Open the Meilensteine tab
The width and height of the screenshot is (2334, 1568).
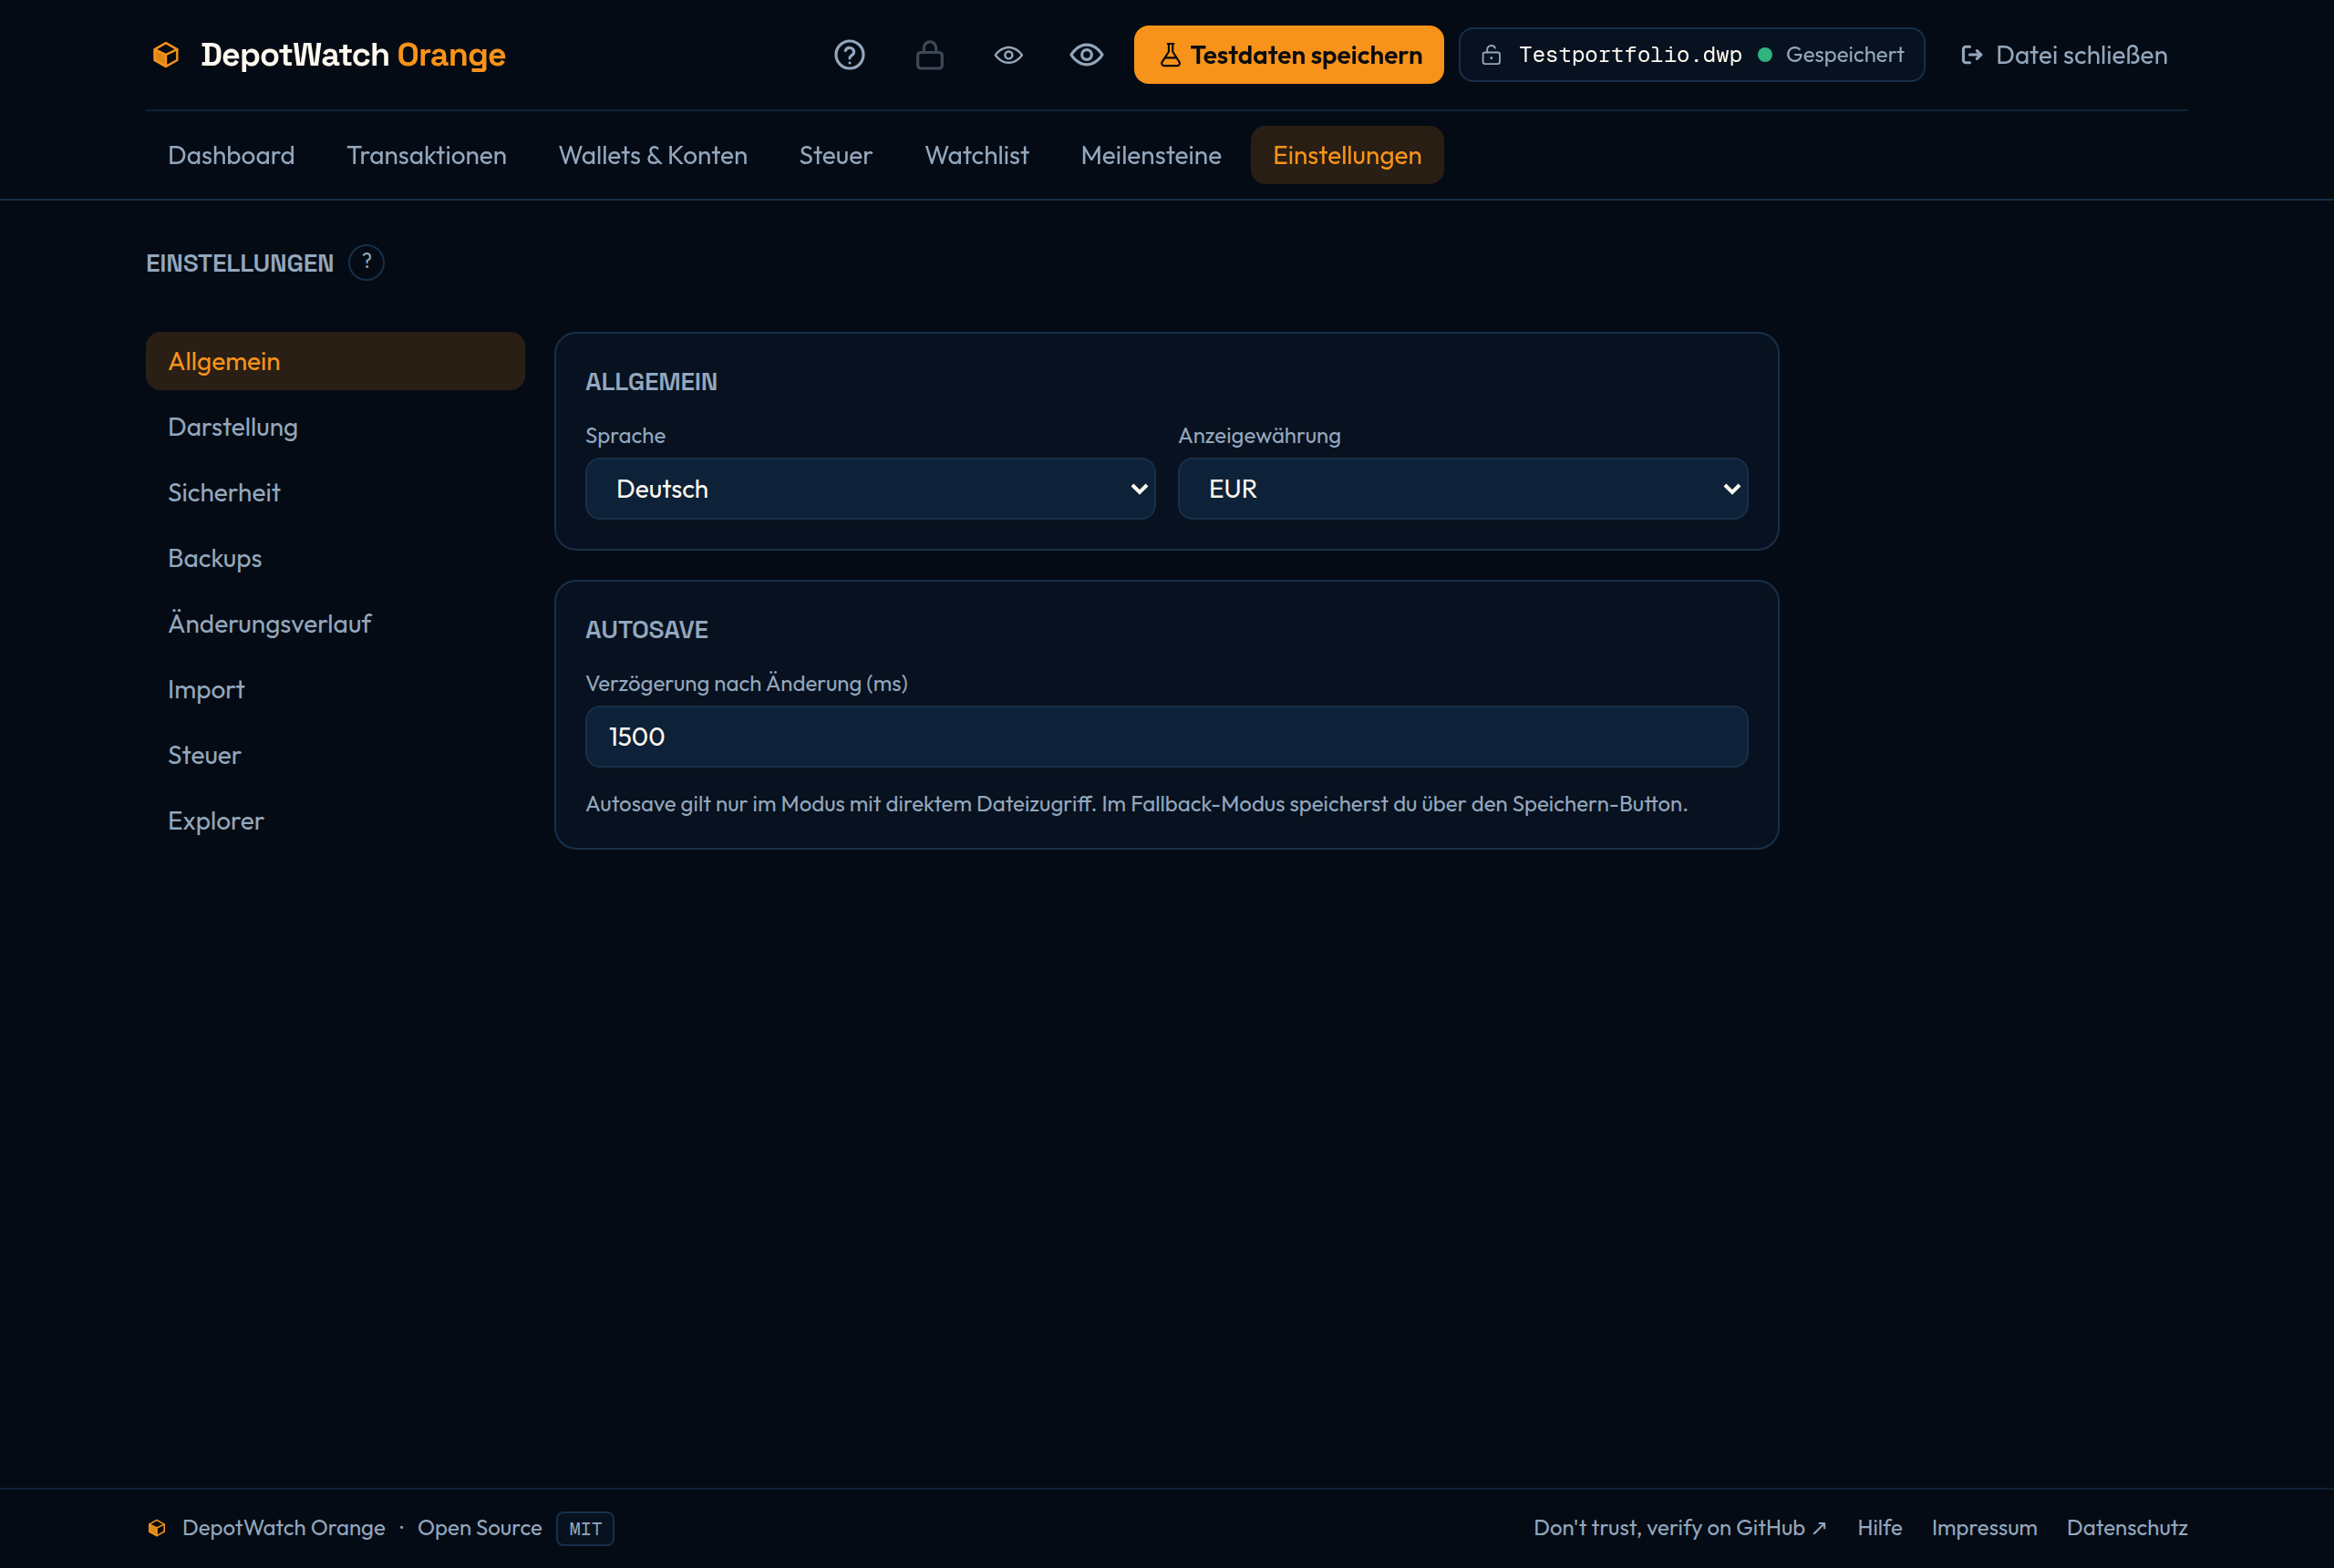pyautogui.click(x=1150, y=155)
